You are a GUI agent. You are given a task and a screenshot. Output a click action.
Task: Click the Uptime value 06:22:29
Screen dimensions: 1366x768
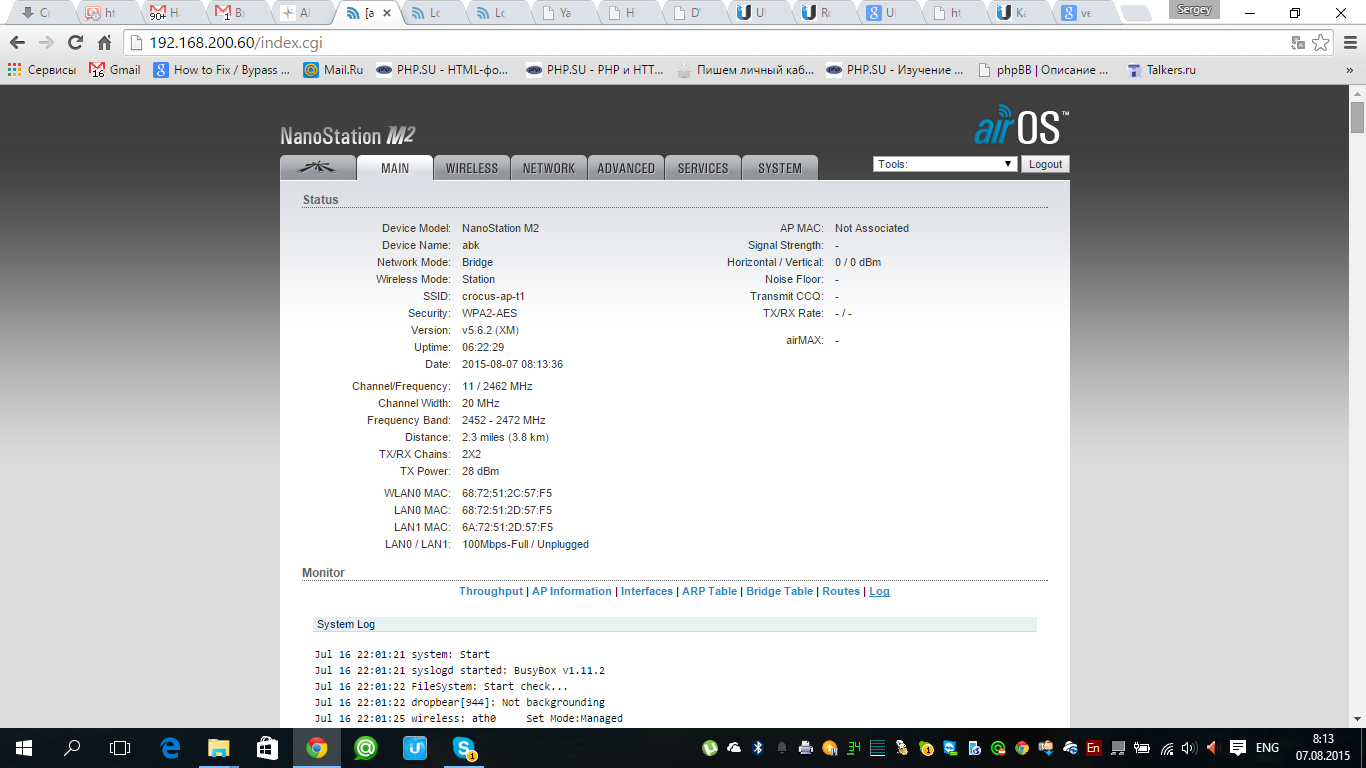pos(483,347)
